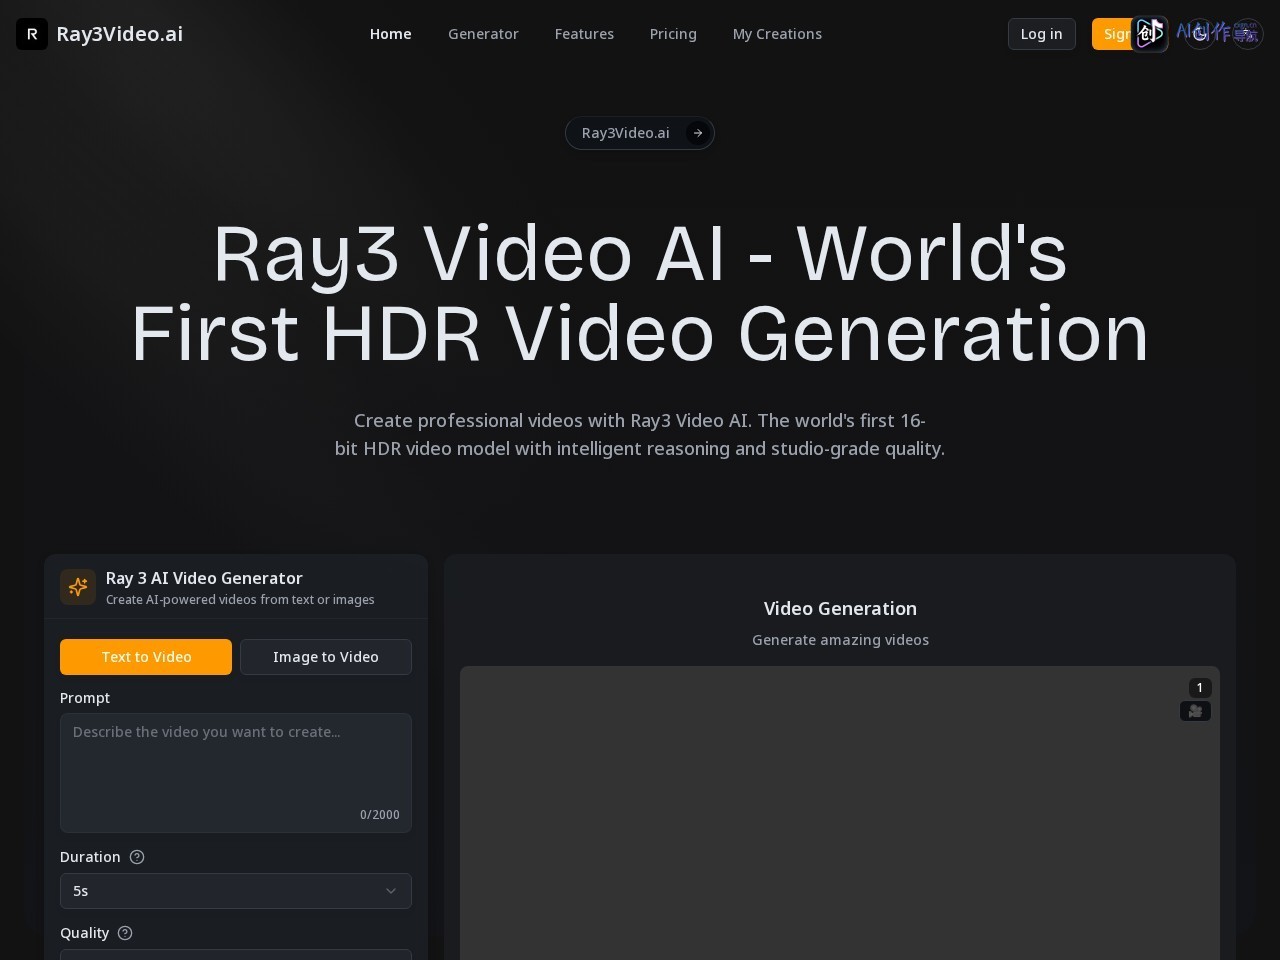Viewport: 1280px width, 960px height.
Task: Click the 'Duration' label text
Action: 90,857
